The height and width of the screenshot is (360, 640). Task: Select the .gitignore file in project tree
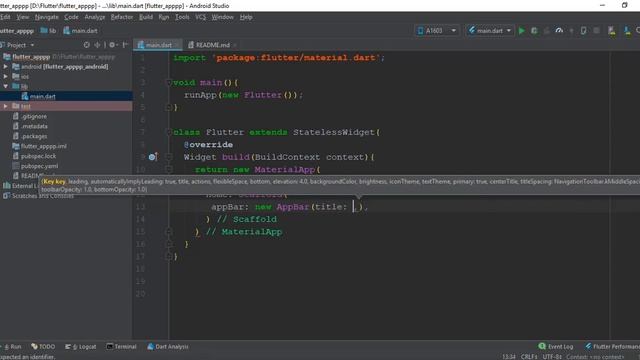coord(34,116)
